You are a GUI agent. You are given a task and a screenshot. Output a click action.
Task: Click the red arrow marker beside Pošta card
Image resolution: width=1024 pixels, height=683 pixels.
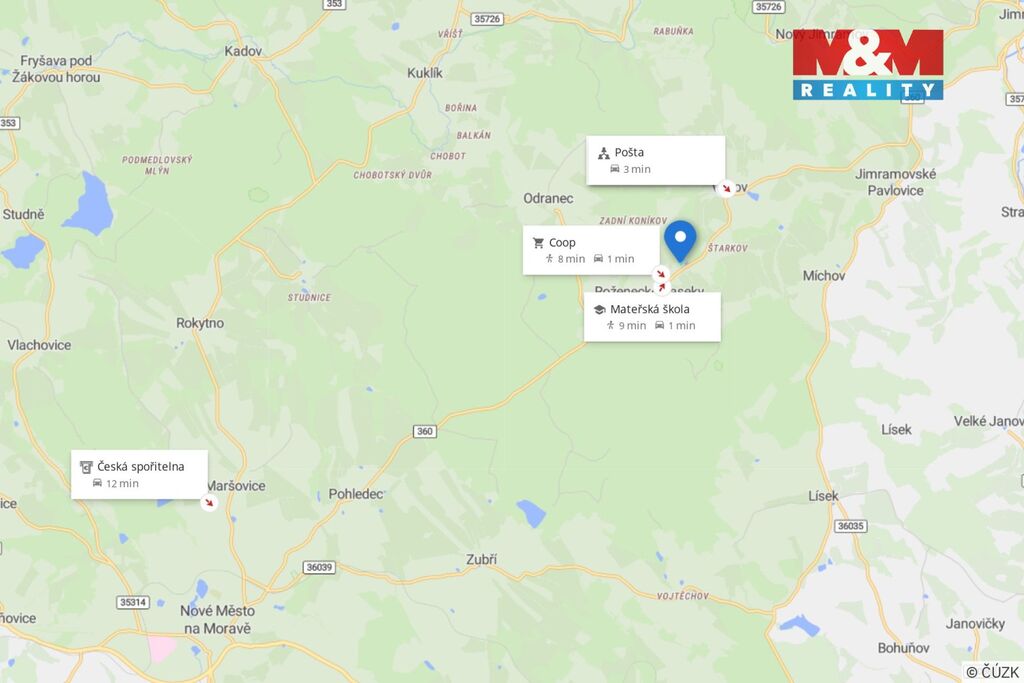click(726, 188)
